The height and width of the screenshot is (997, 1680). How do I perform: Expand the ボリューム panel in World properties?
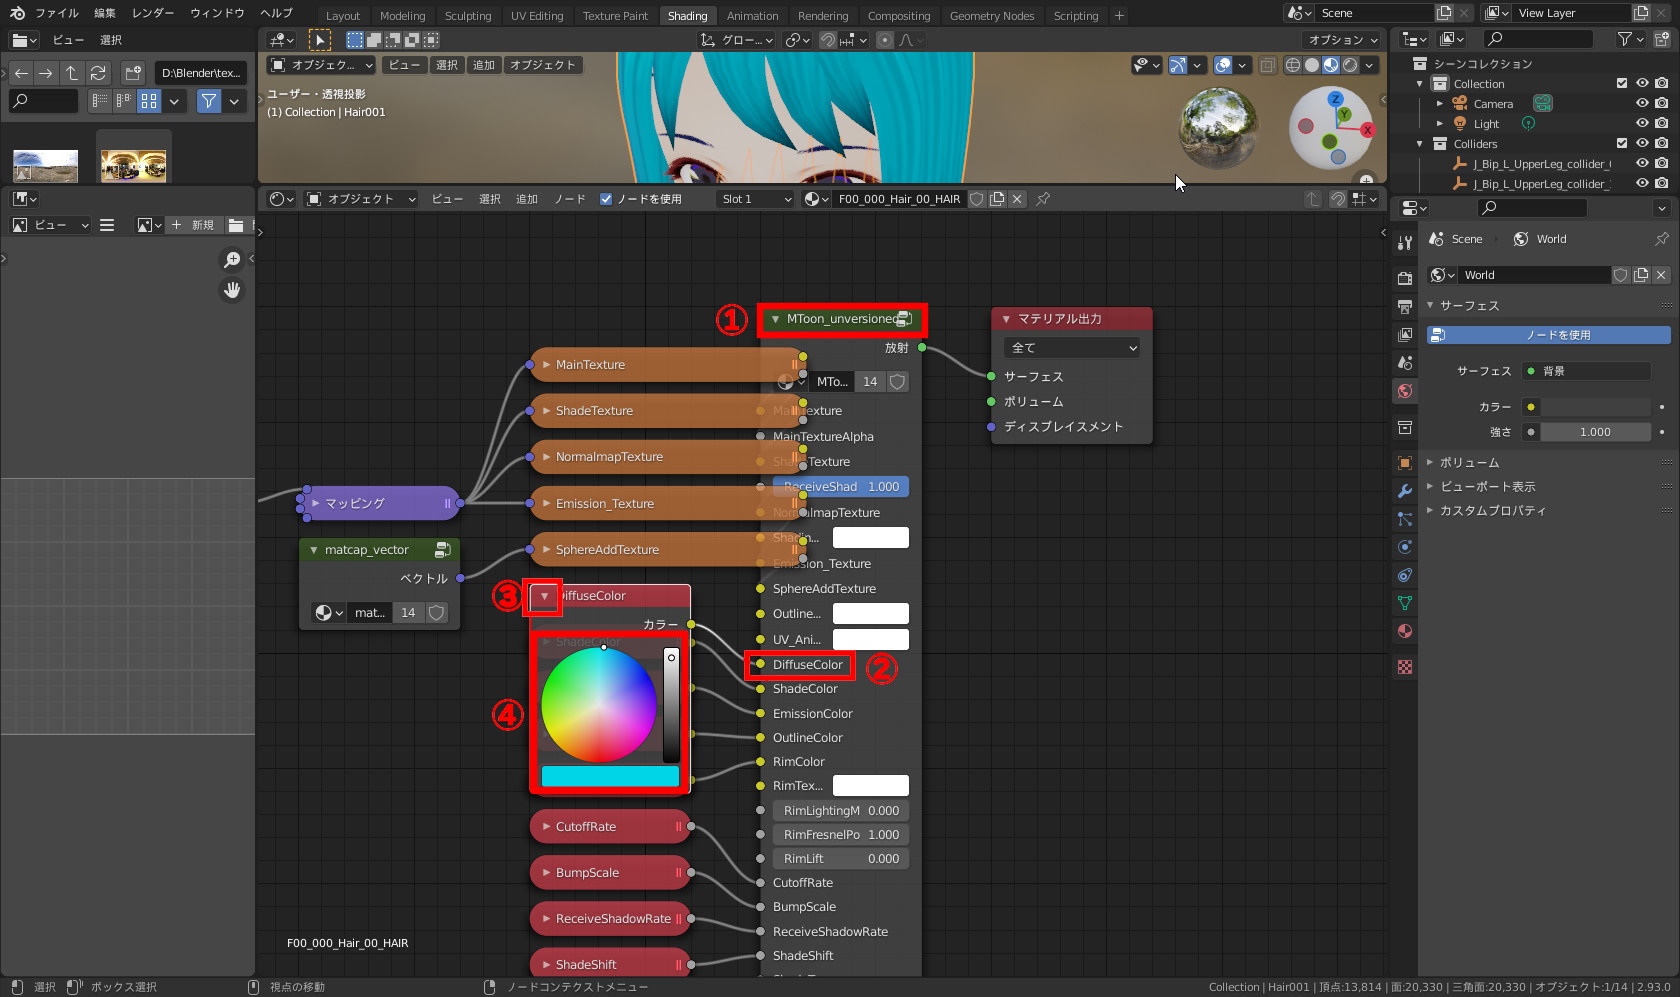(1431, 463)
